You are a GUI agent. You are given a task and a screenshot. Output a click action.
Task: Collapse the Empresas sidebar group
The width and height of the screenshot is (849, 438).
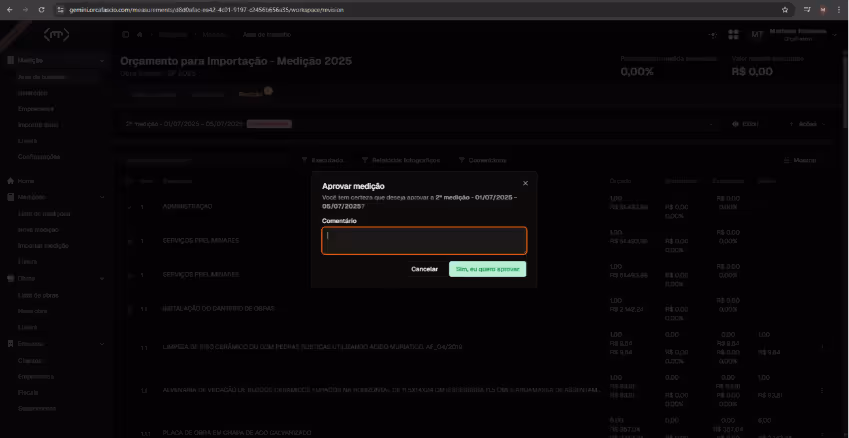coord(102,344)
